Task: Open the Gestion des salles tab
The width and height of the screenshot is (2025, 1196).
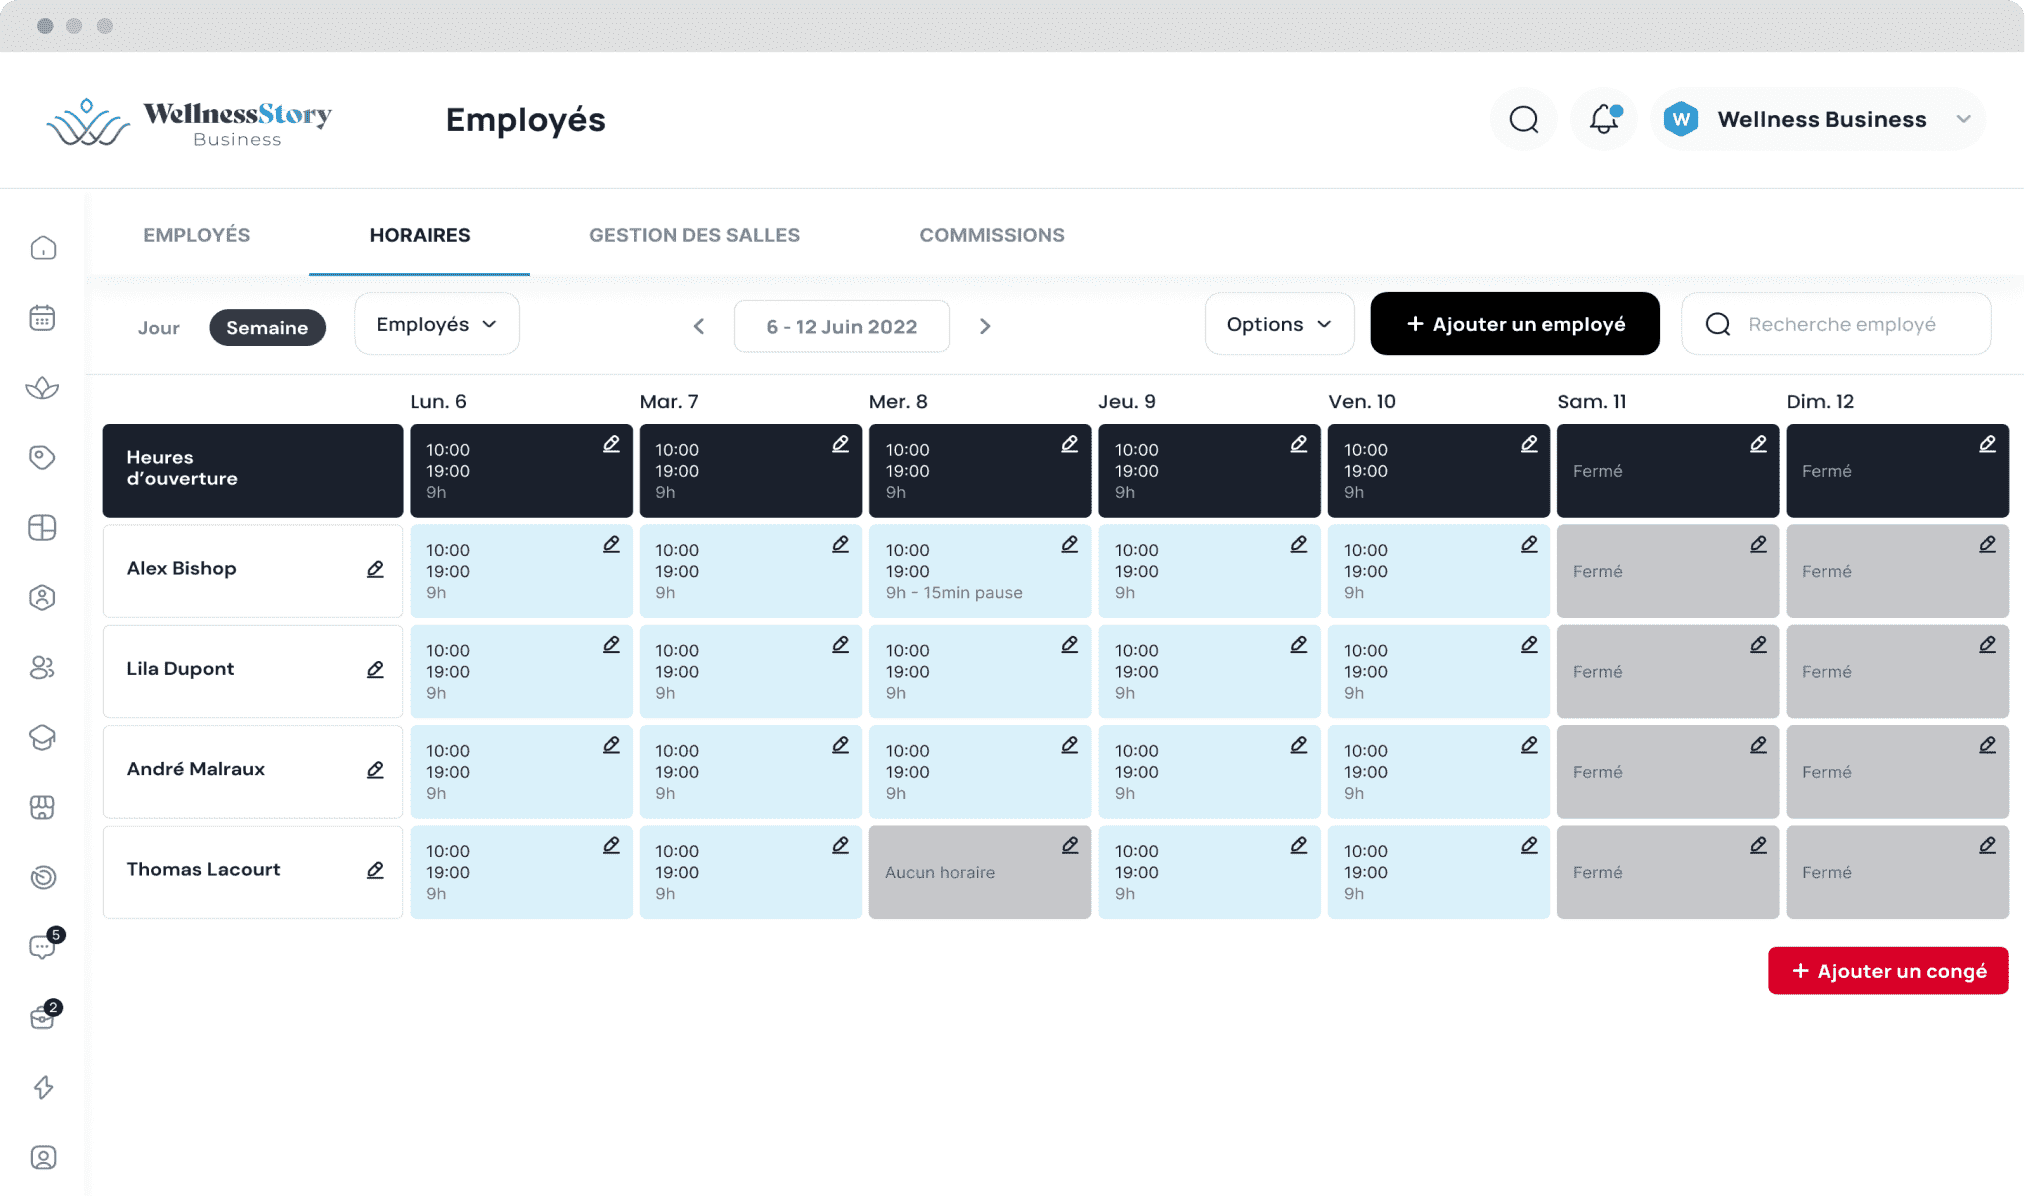Action: click(x=694, y=235)
